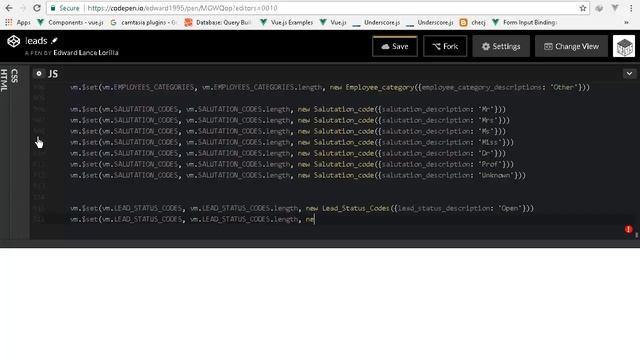
Task: Go back with the browser back arrow
Action: pos(9,8)
